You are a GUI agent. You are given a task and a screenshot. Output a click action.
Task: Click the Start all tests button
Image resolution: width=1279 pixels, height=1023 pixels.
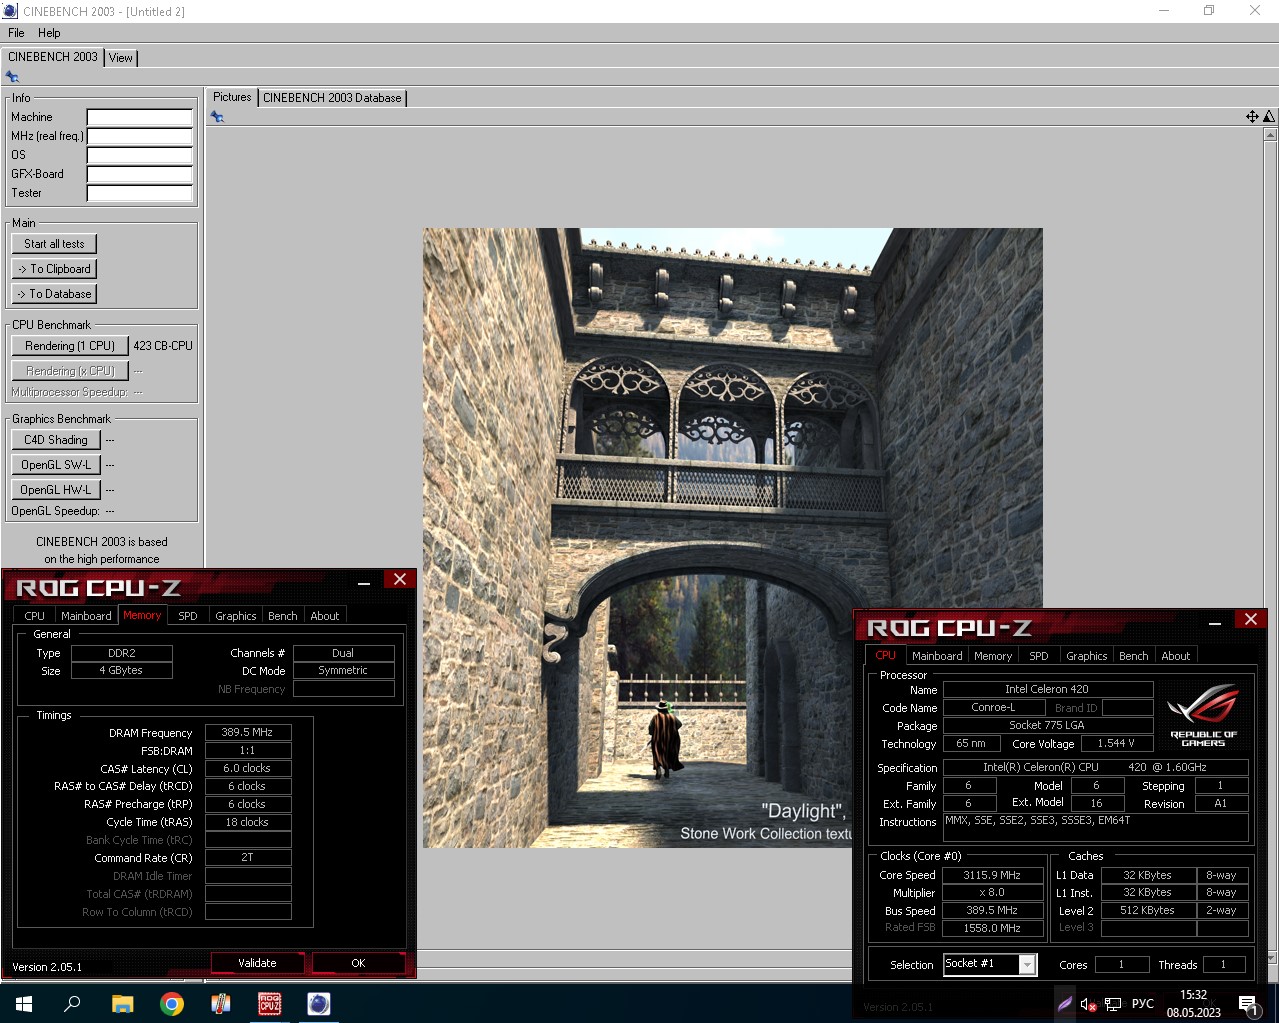(54, 244)
